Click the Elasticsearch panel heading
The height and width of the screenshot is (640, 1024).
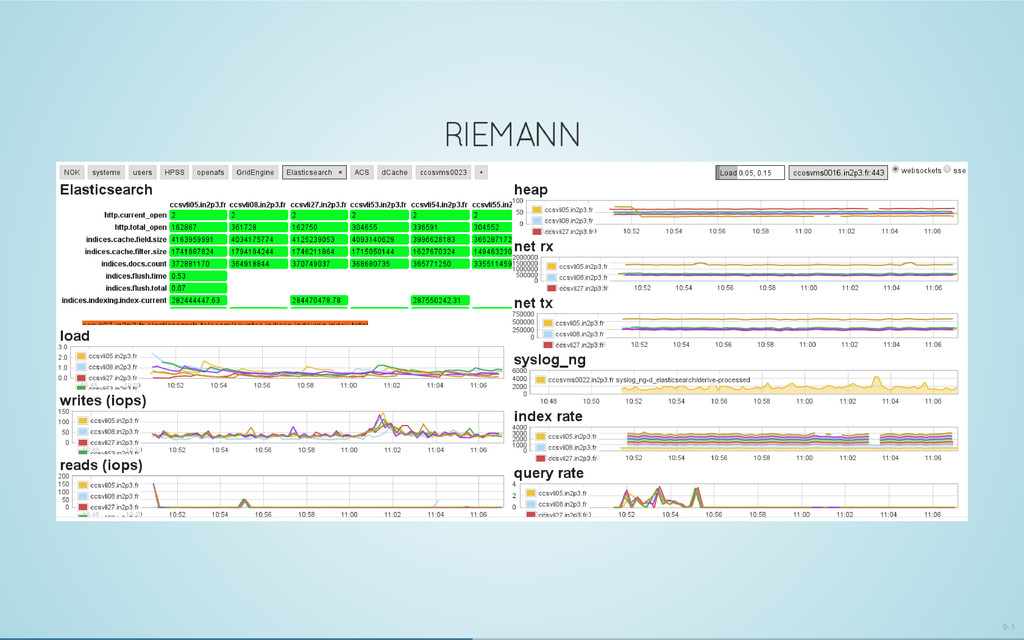(106, 190)
